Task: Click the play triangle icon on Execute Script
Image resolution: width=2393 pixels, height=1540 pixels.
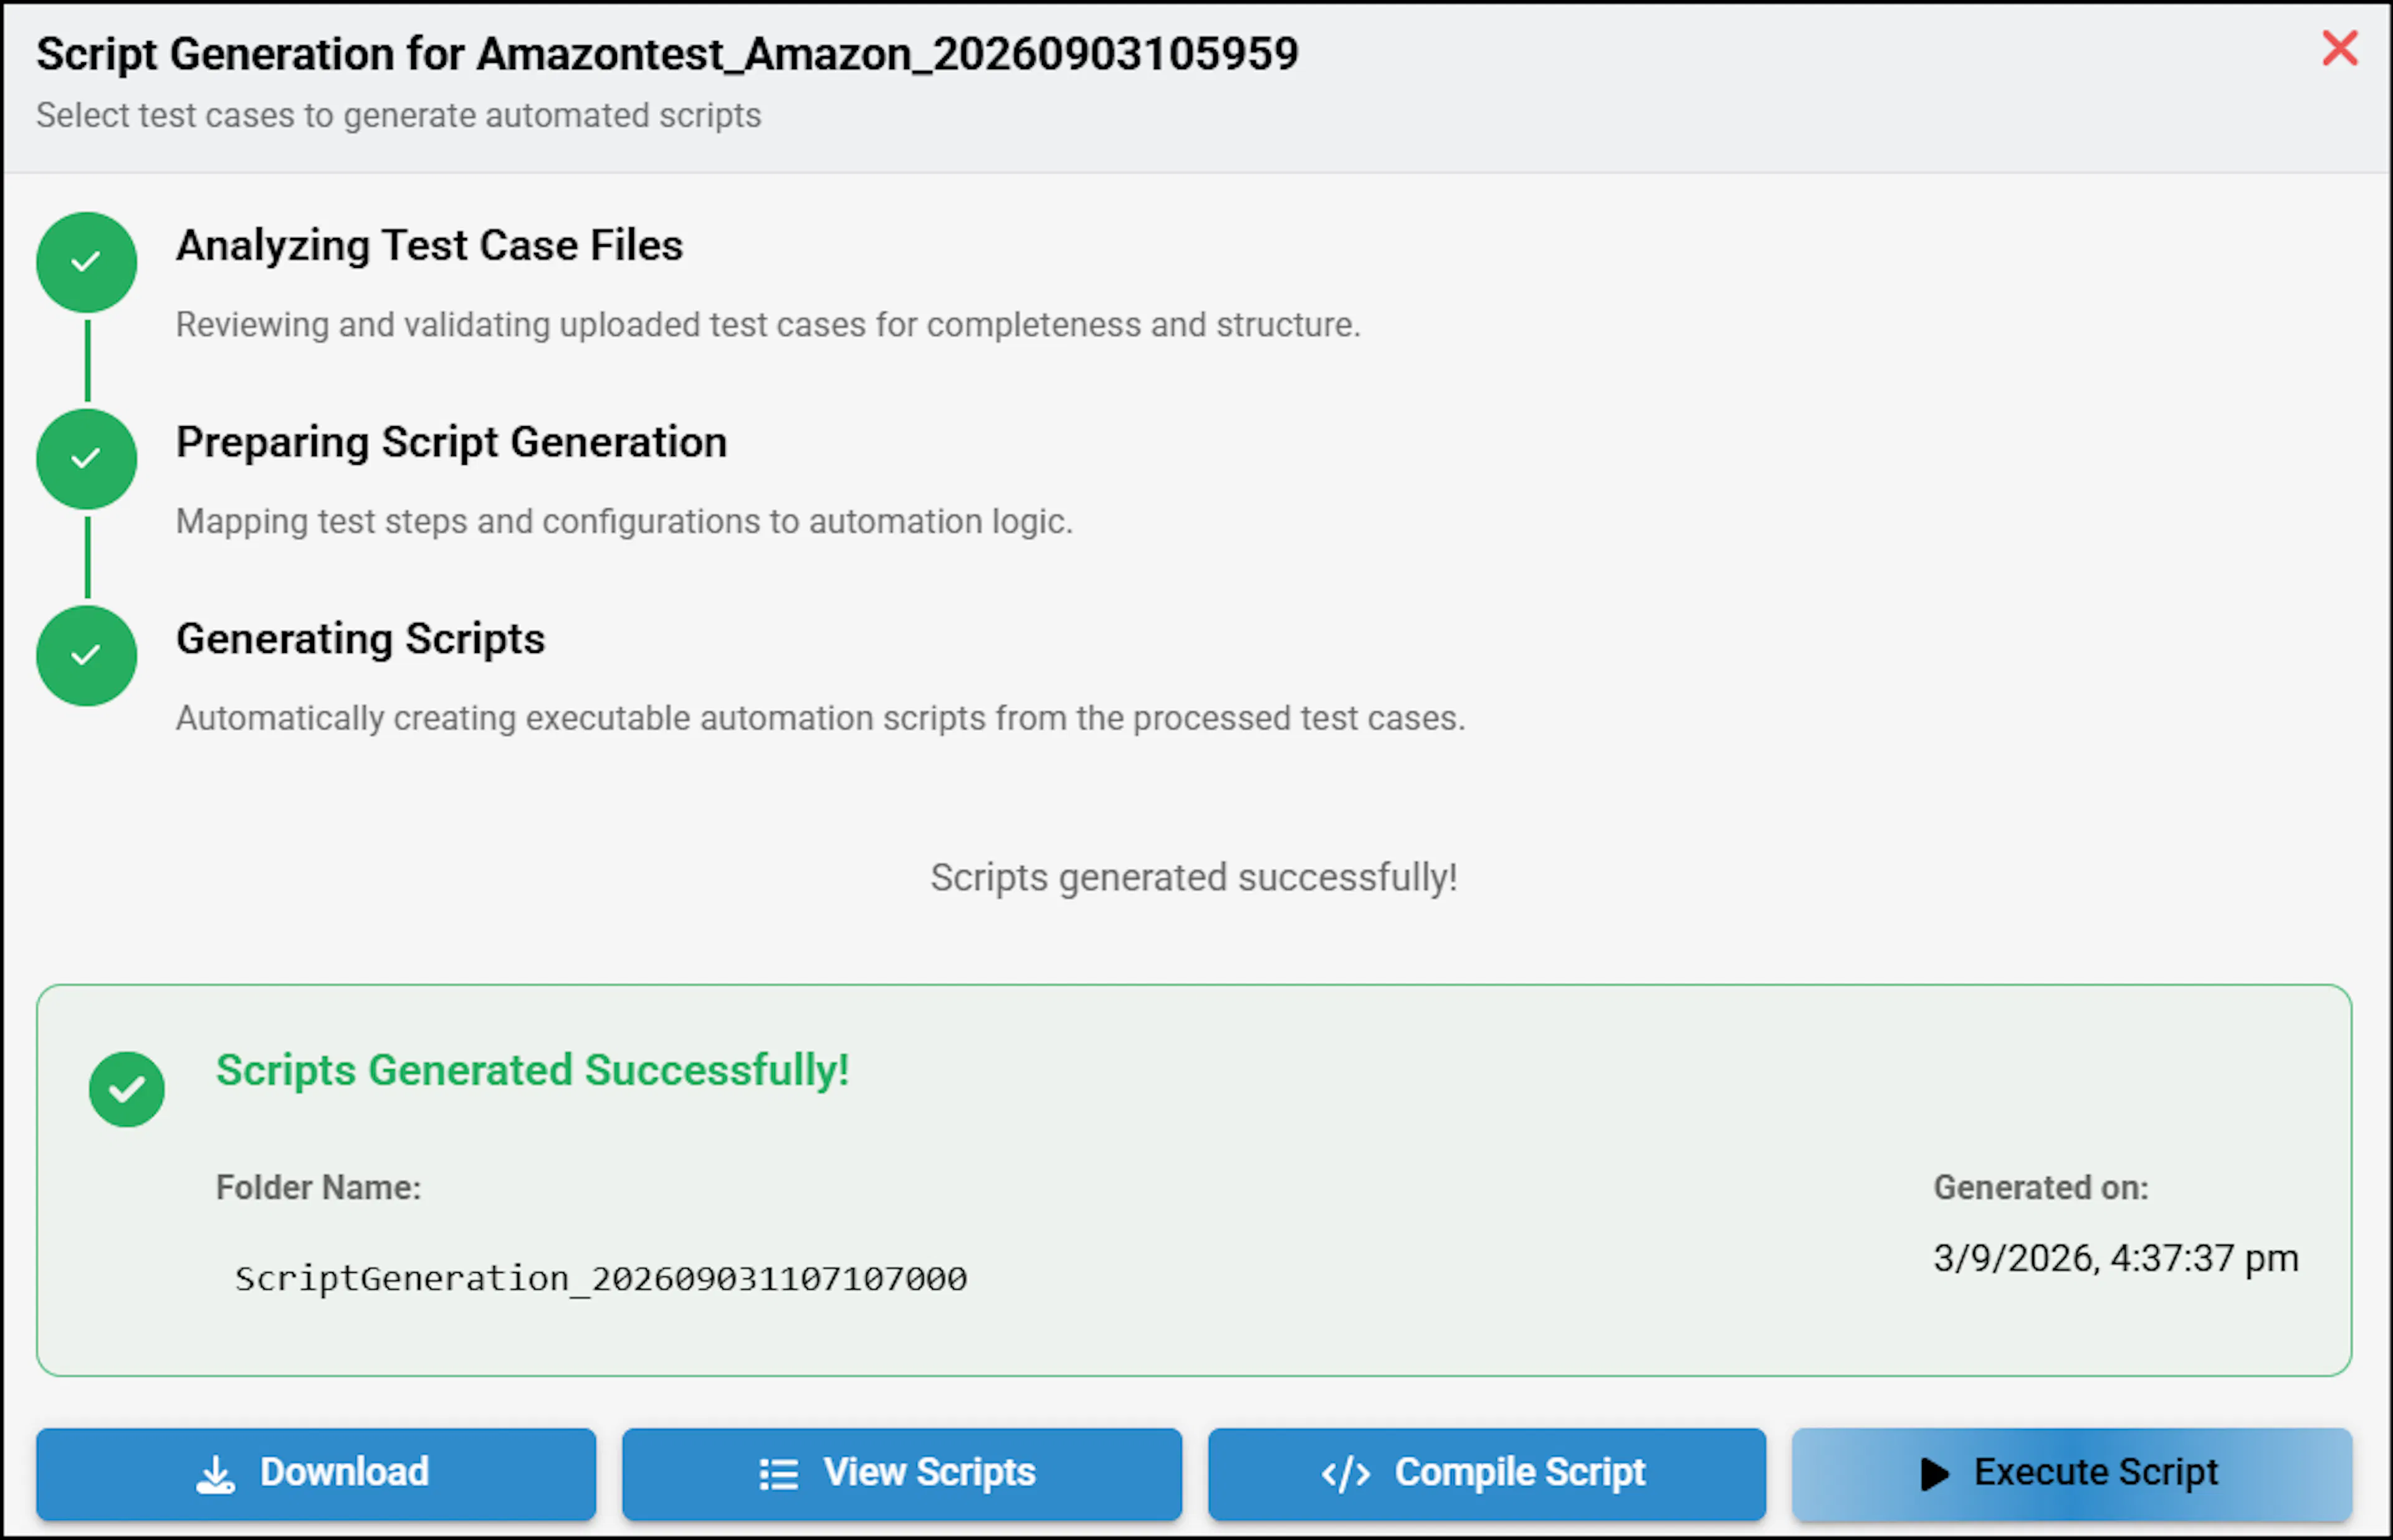Action: click(x=1934, y=1474)
